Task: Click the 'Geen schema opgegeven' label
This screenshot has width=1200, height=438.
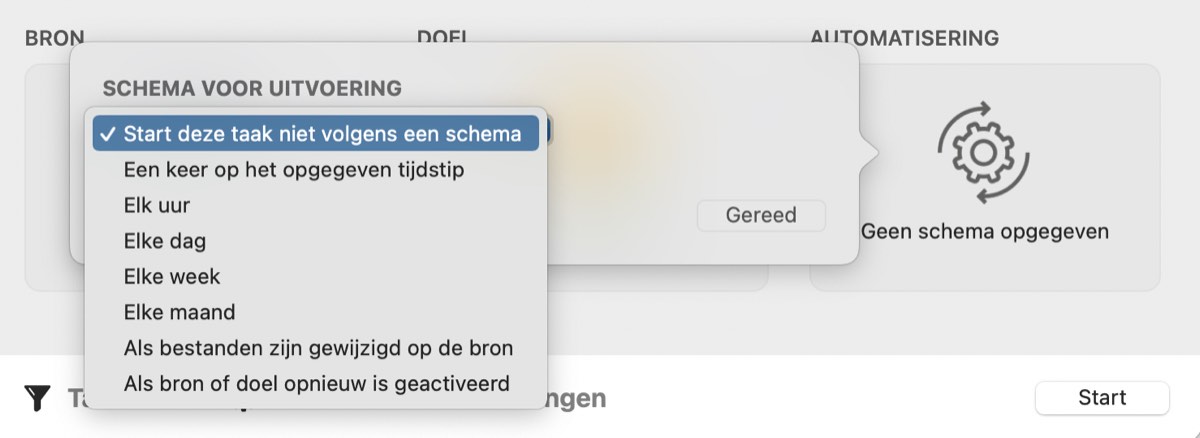Action: click(x=985, y=232)
